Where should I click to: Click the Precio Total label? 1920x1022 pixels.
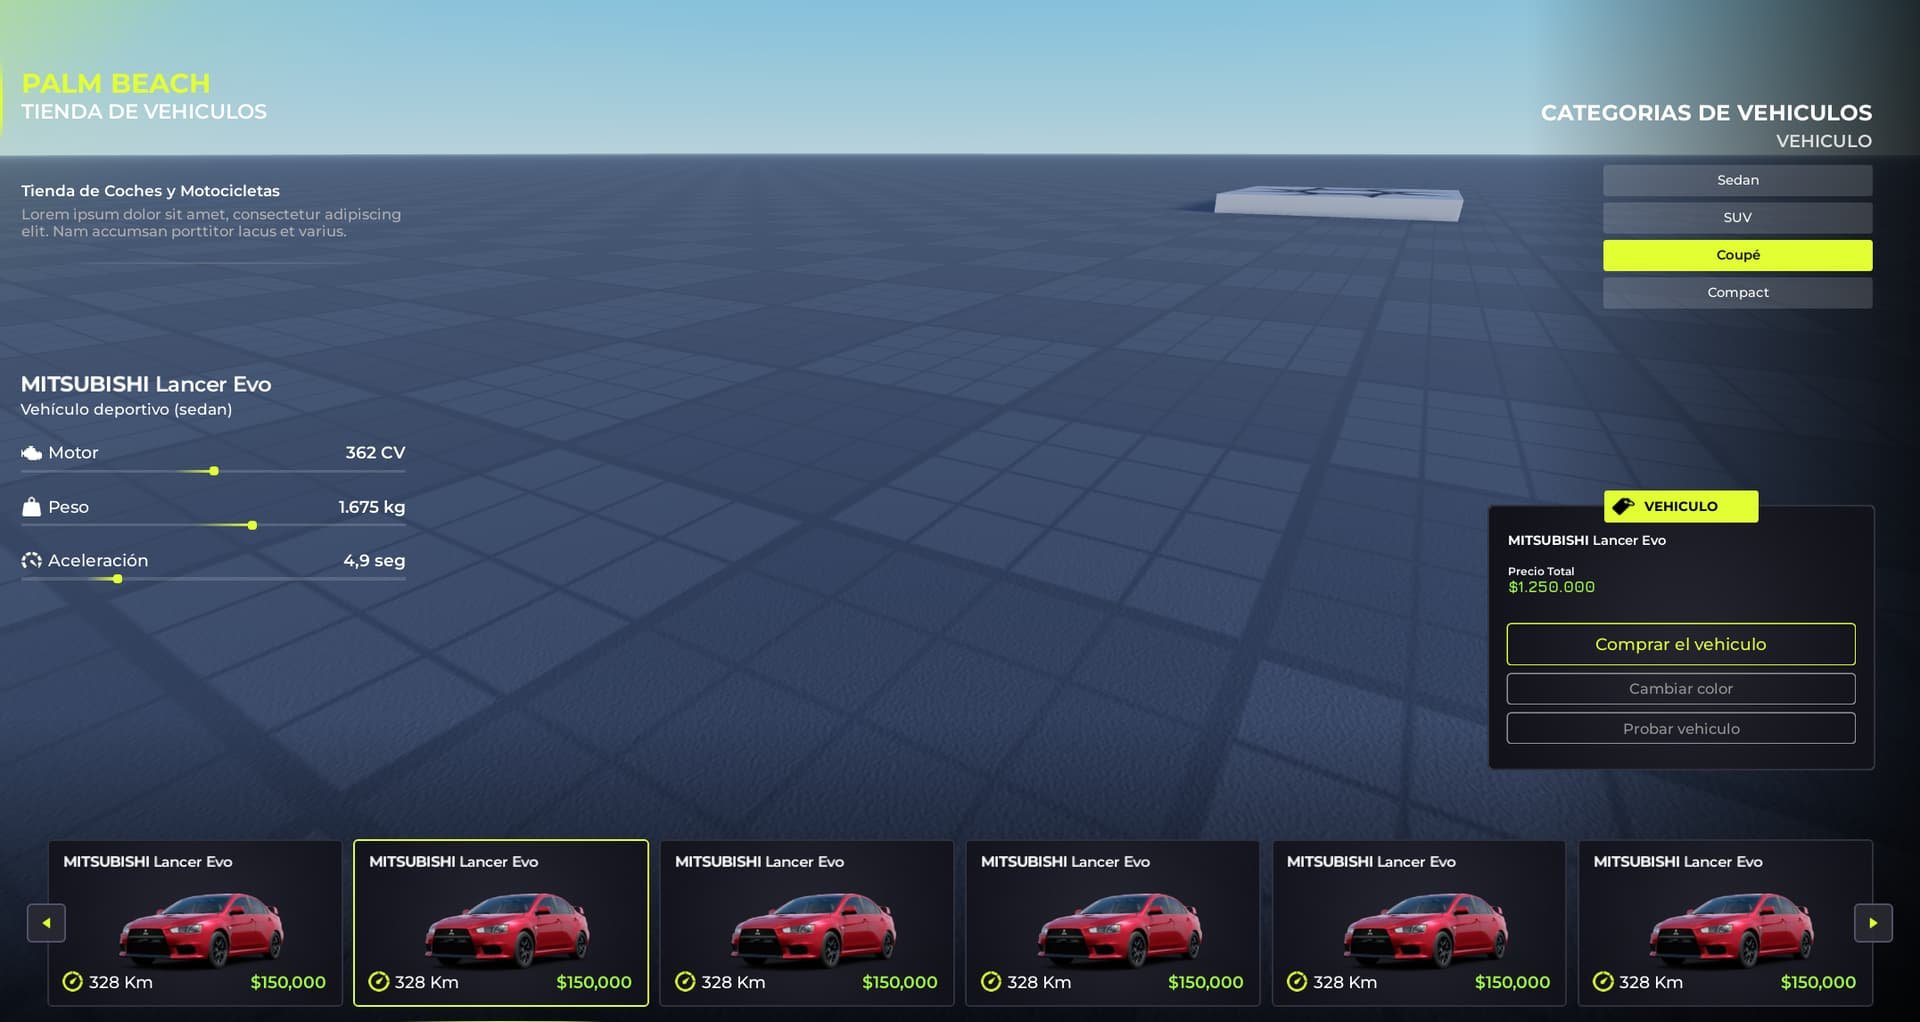[1541, 571]
